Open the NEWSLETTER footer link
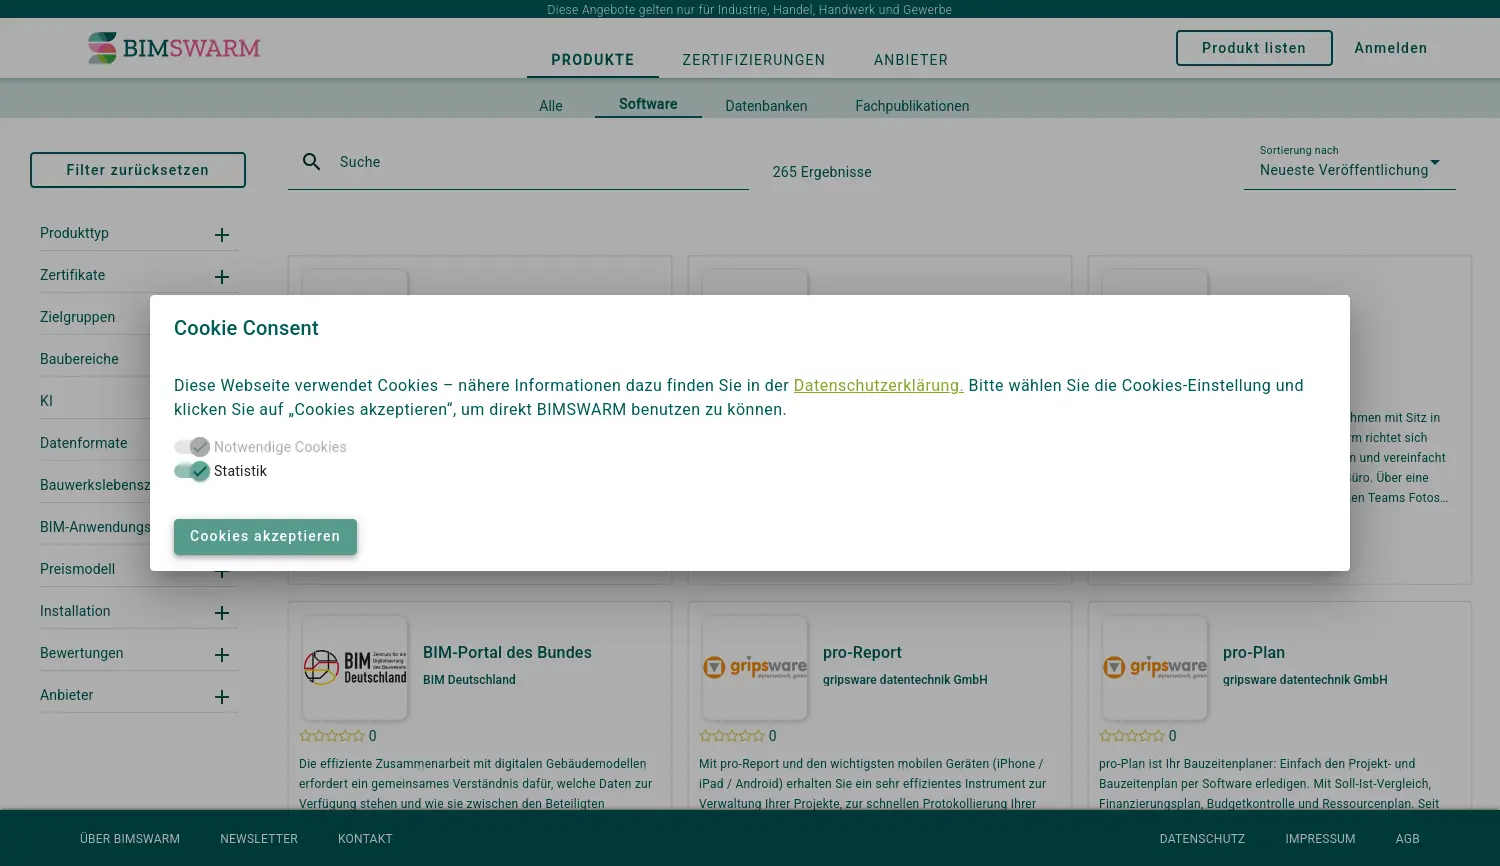 click(x=259, y=839)
